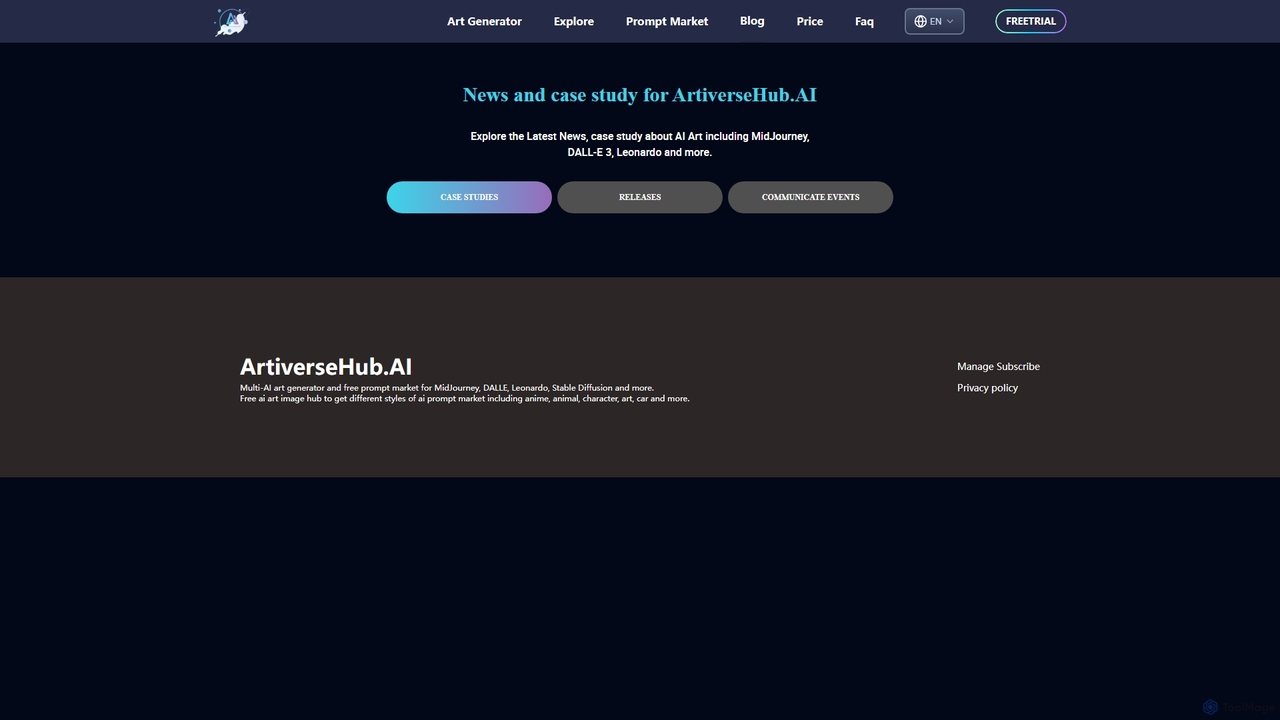Click the ArtiverseHub logo icon
Screen dimensions: 1280x720
tap(231, 21)
